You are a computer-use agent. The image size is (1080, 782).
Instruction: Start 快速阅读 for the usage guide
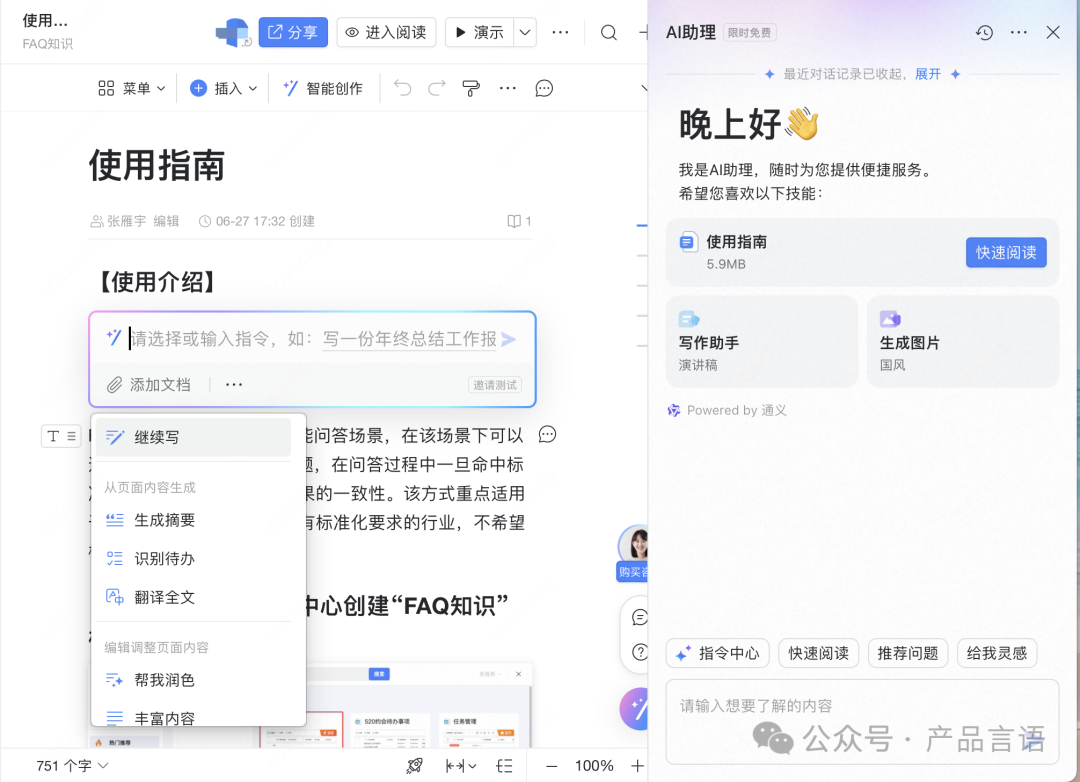(1006, 252)
